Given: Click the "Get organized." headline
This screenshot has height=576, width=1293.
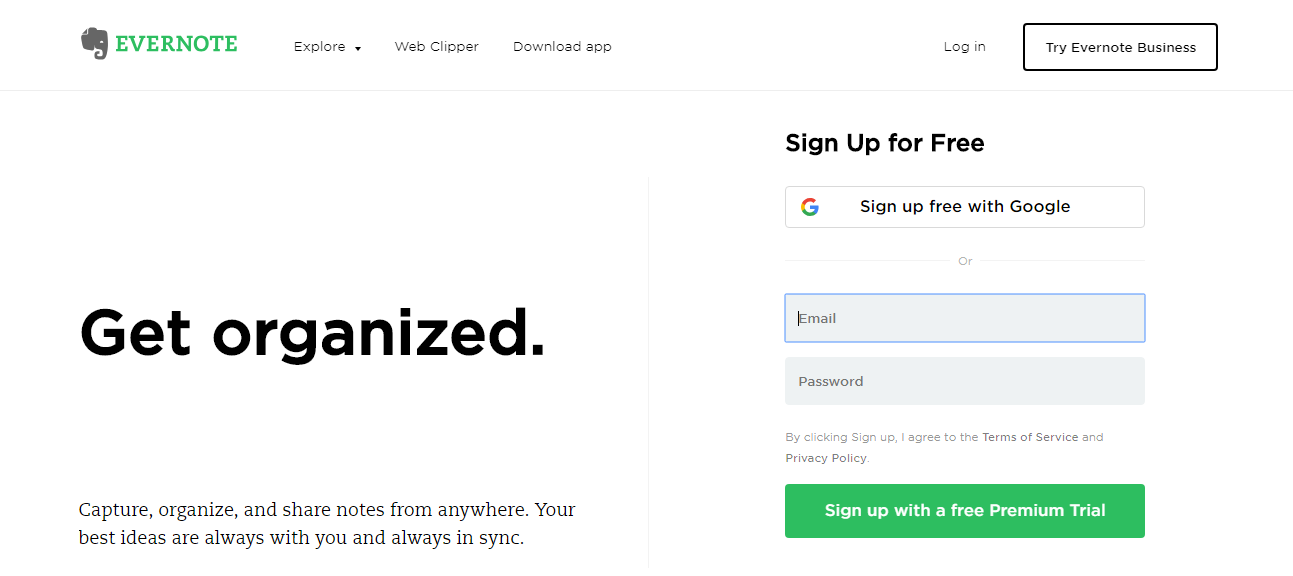Looking at the screenshot, I should click(x=312, y=332).
